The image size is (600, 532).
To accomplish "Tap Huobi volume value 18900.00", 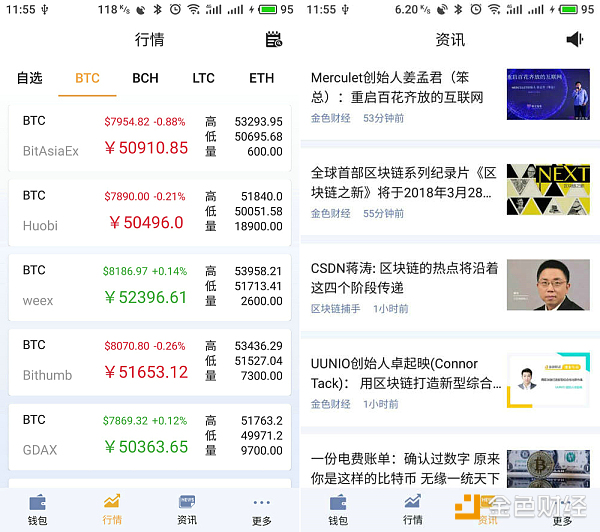I will 259,226.
